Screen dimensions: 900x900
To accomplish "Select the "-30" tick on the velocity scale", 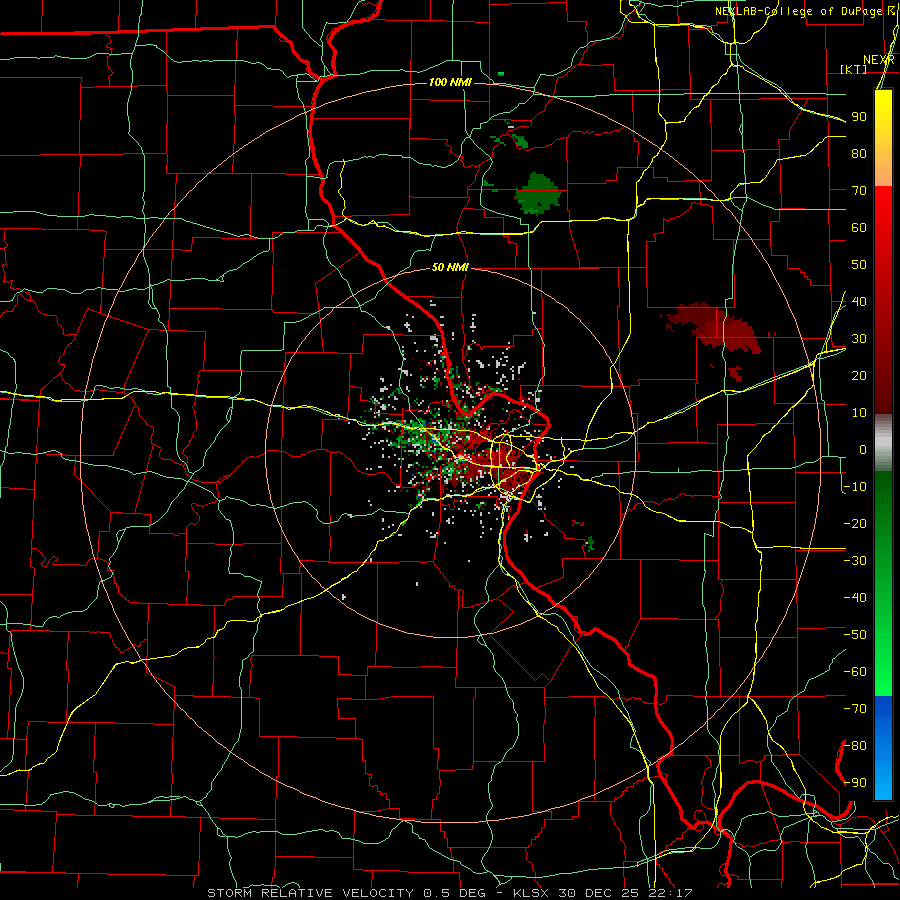I will click(x=855, y=561).
